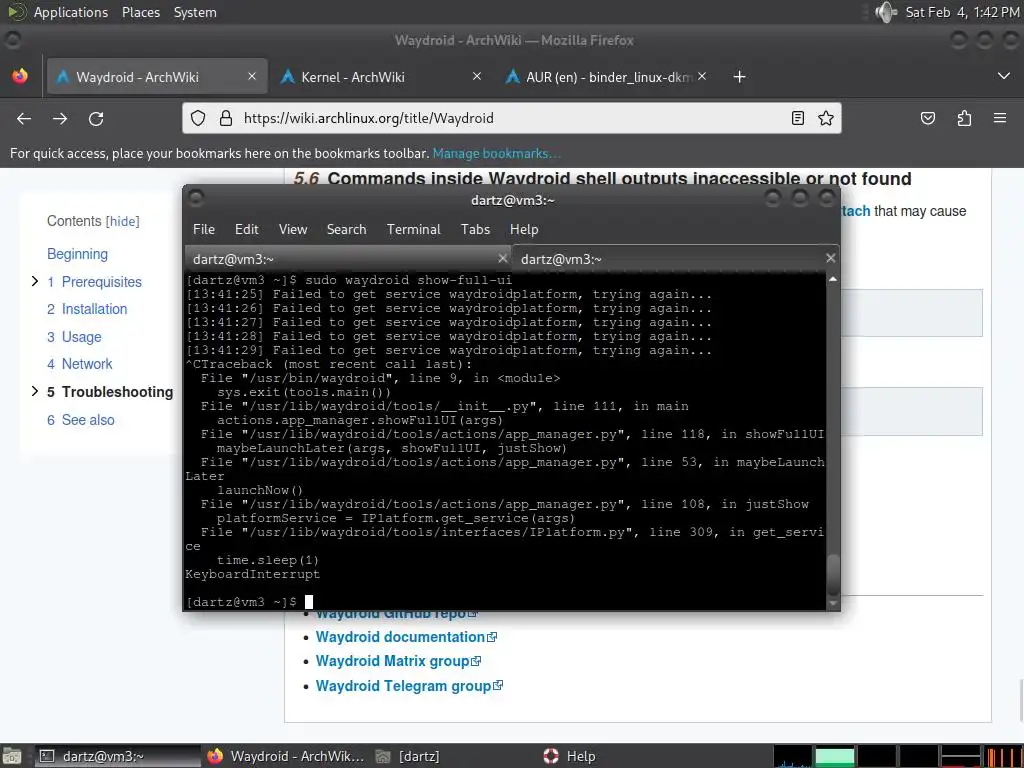Open the Waydroid Matrix group link
The image size is (1024, 768).
[x=392, y=661]
